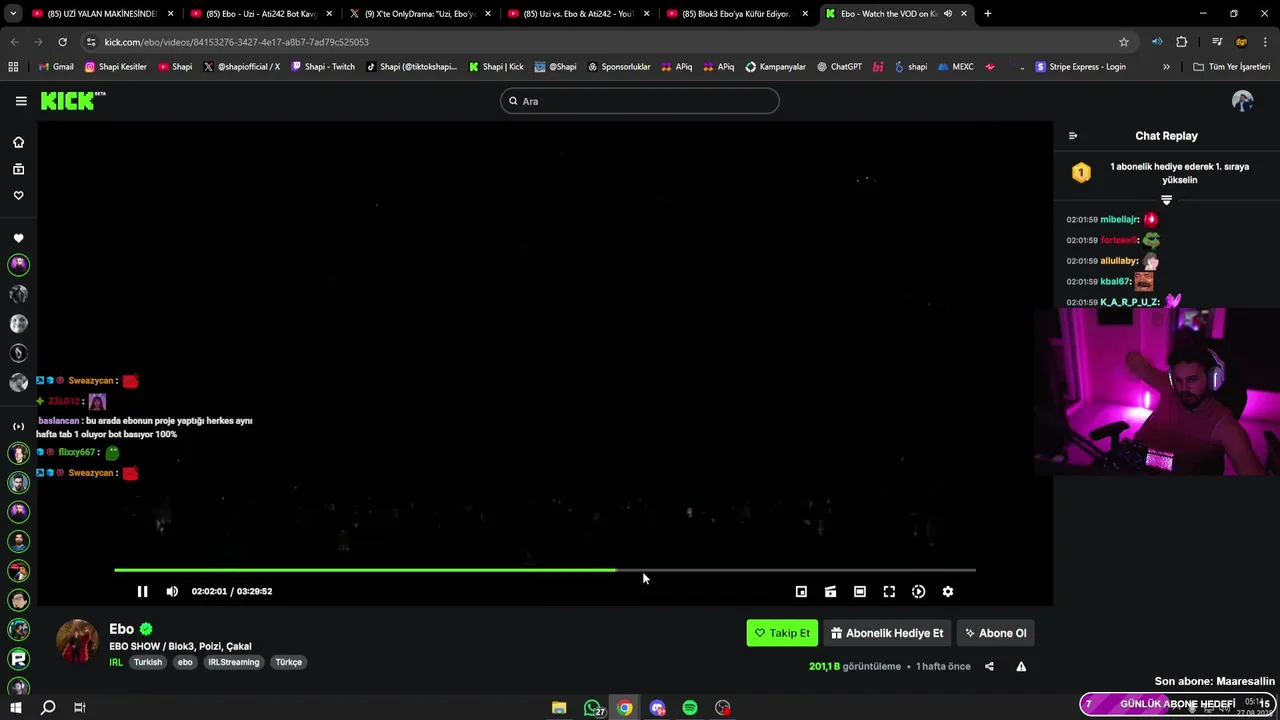Screen dimensions: 1280x720
Task: Open Chrome apps grid shortcut
Action: pos(13,67)
